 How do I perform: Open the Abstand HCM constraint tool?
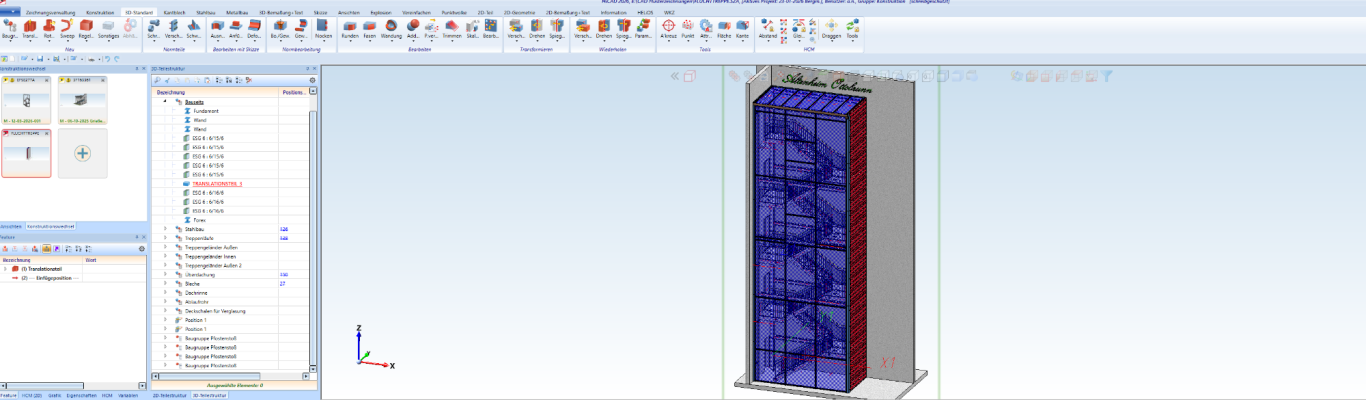point(768,26)
